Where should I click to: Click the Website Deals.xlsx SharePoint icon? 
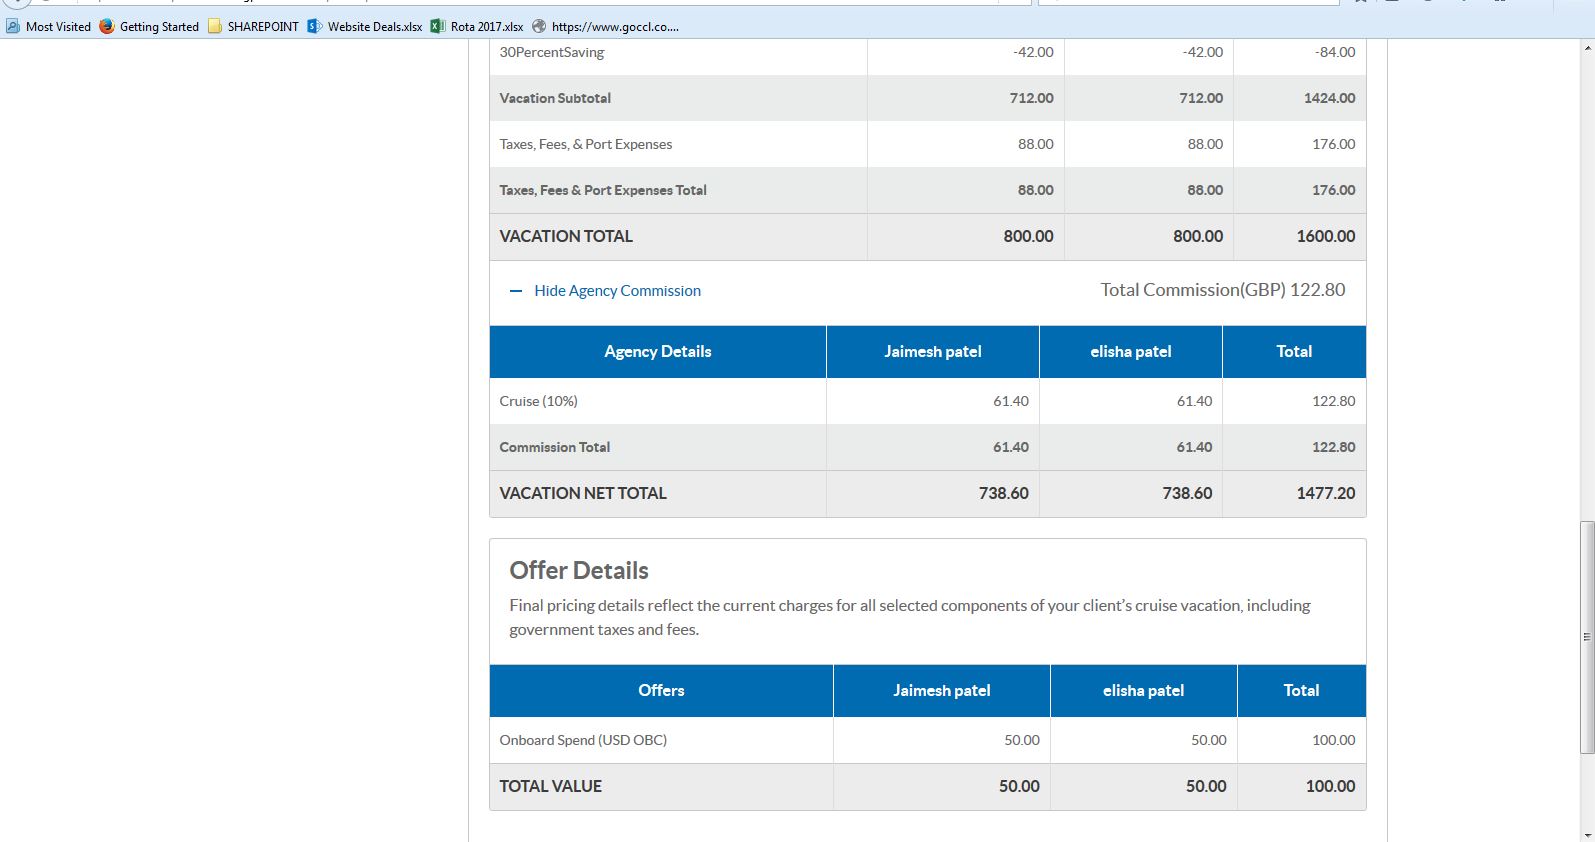tap(315, 27)
